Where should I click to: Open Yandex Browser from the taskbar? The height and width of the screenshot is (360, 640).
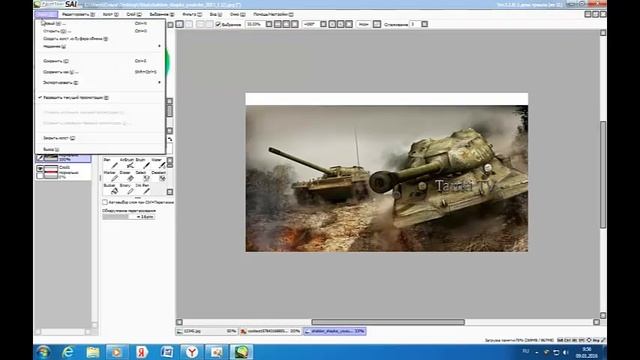(191, 352)
